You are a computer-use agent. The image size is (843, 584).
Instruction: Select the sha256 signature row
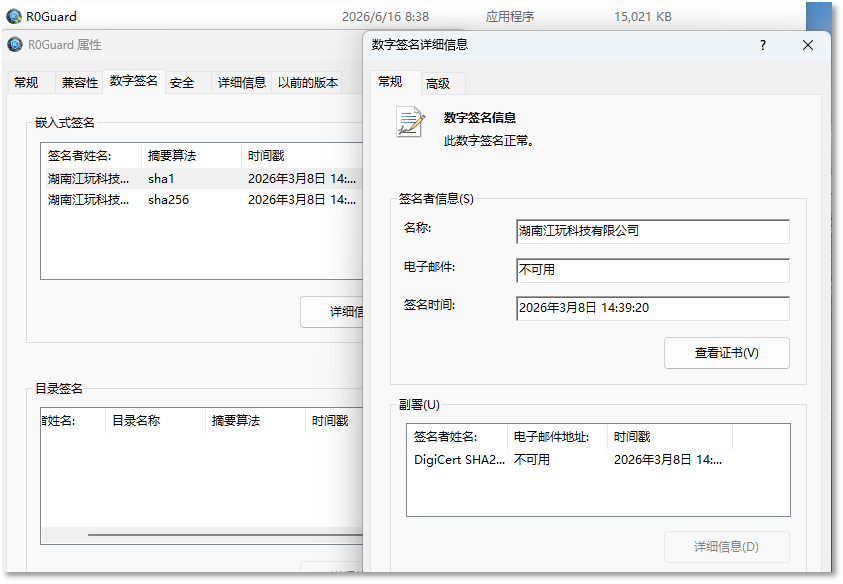(x=204, y=200)
